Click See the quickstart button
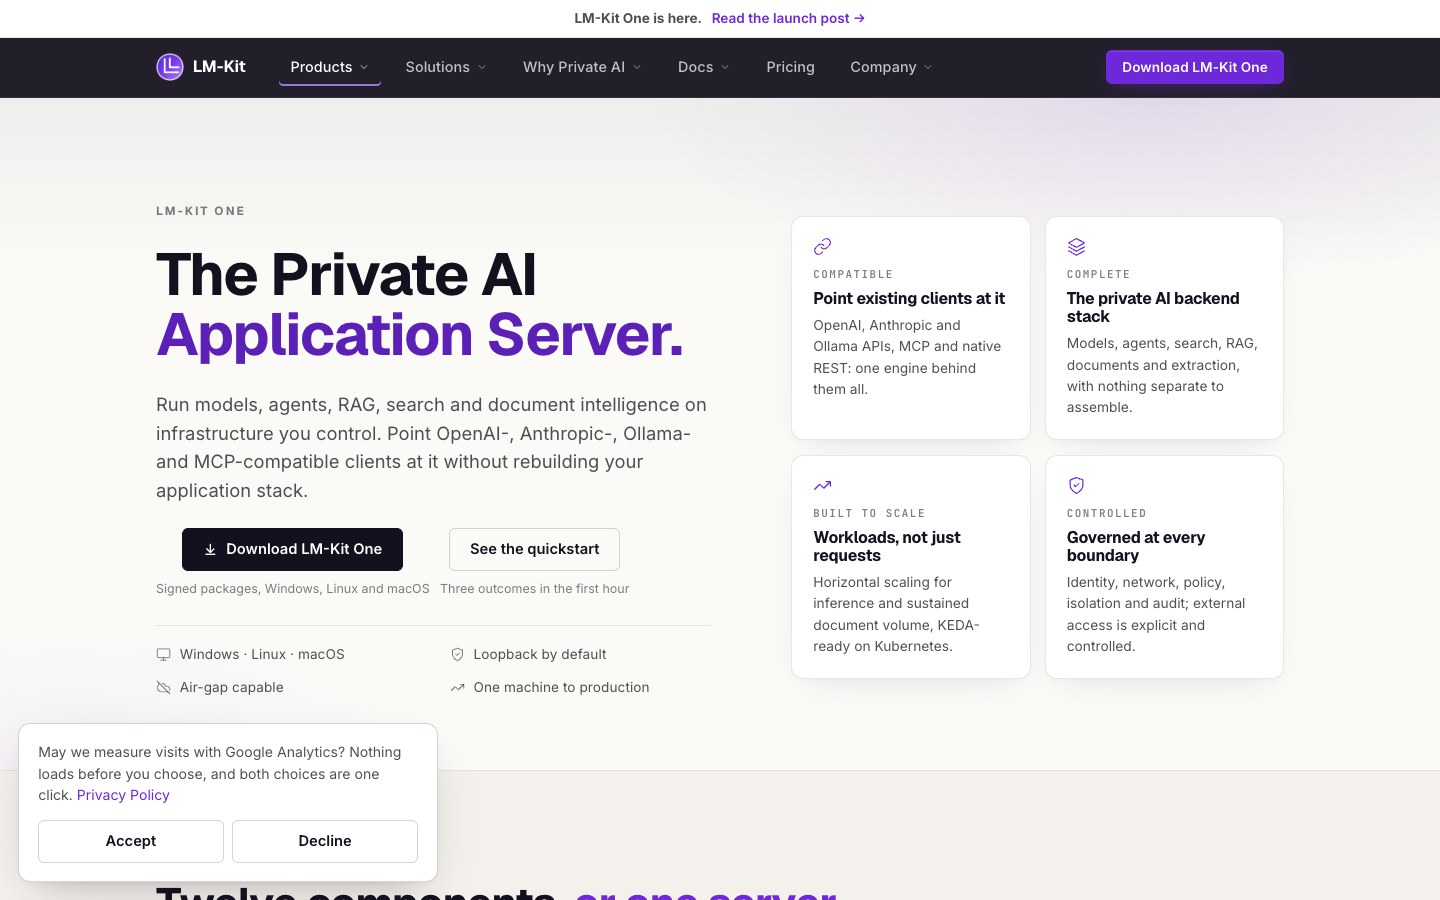 534,549
